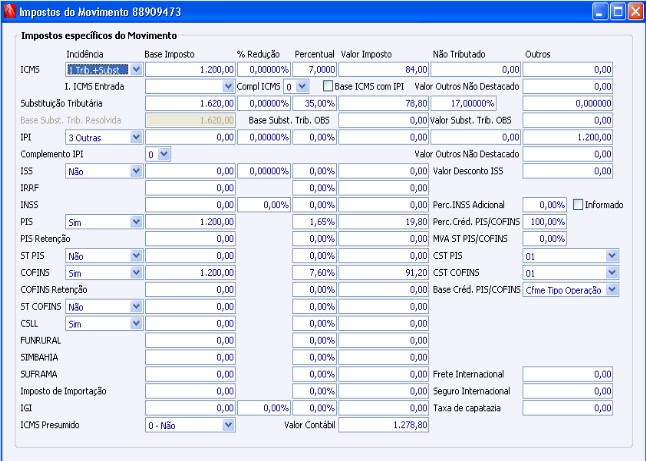Click the MVA ST PIS/COFINS field
The width and height of the screenshot is (646, 461).
[x=545, y=239]
